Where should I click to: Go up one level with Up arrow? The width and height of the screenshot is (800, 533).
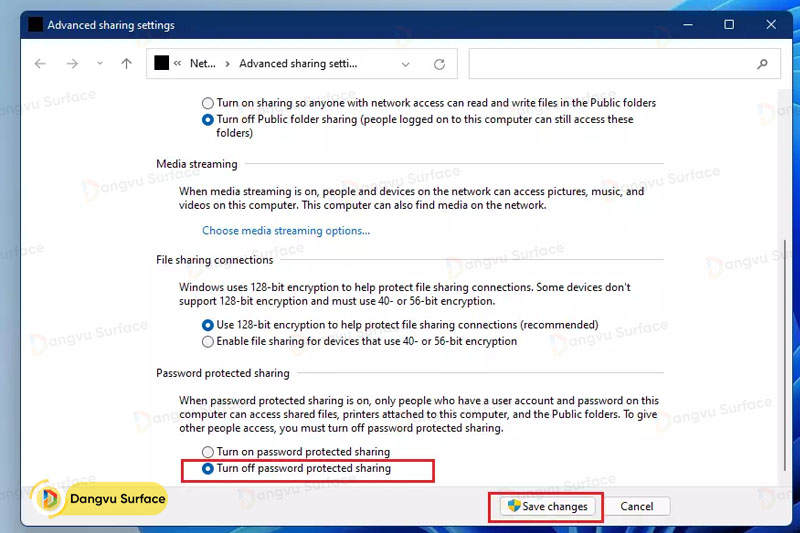click(126, 64)
